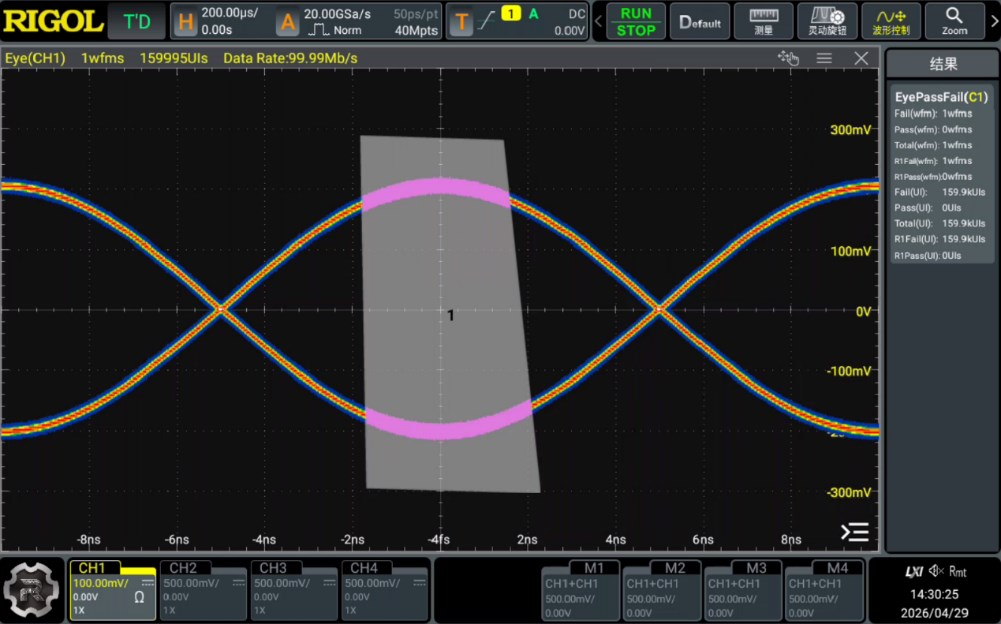
Task: Click the Data Rate:99.99Mb/s readout
Action: tap(290, 58)
